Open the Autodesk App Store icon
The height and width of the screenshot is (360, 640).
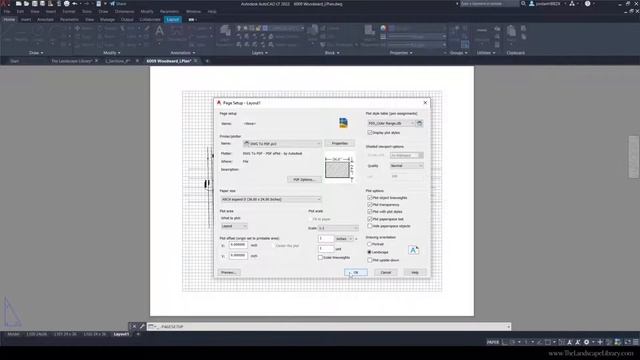(572, 4)
